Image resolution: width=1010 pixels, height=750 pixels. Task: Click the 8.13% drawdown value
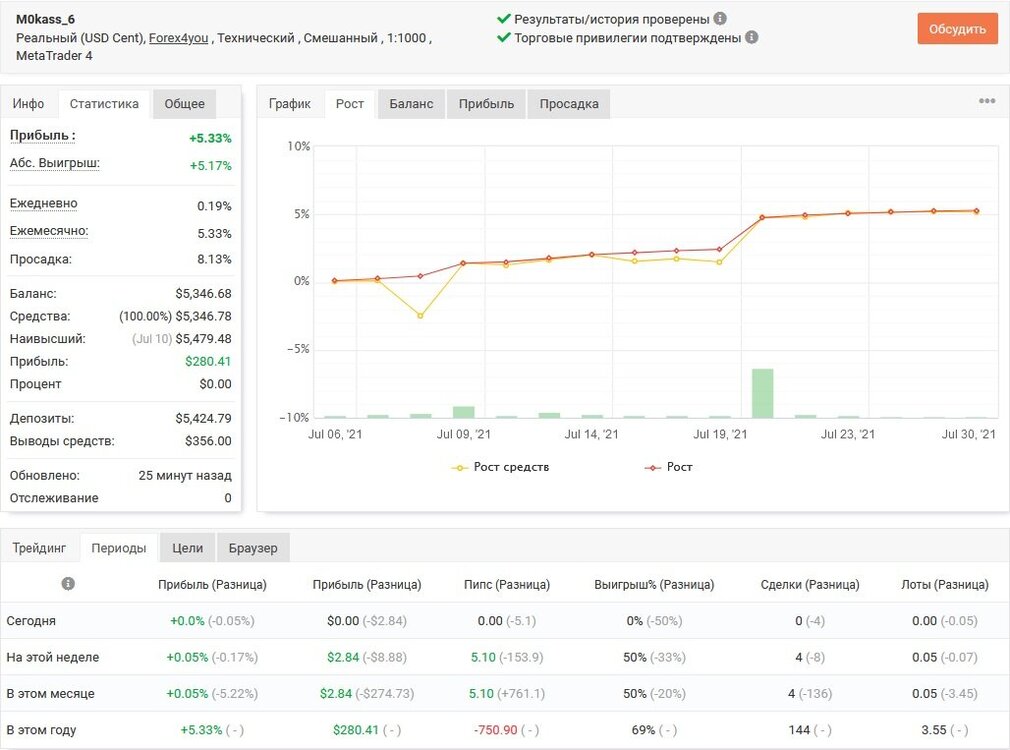pos(214,259)
